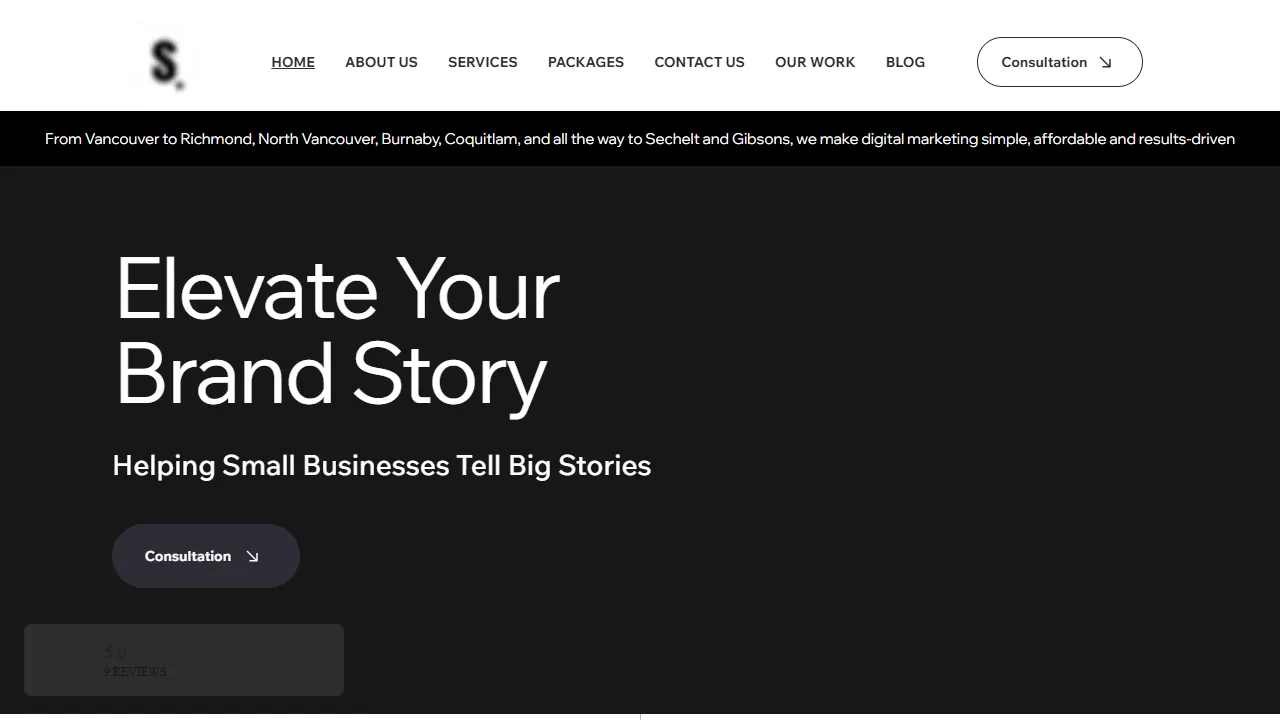The height and width of the screenshot is (720, 1280).
Task: Open the SERVICES navigation menu
Action: click(x=483, y=62)
